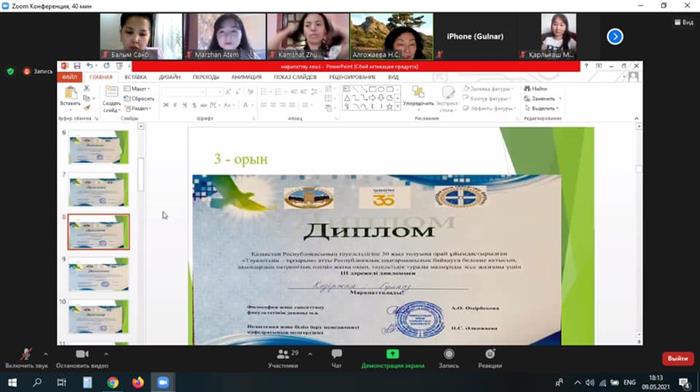Open the Выделить select dropdown
Viewport: 700px width, 392px height.
click(x=541, y=108)
